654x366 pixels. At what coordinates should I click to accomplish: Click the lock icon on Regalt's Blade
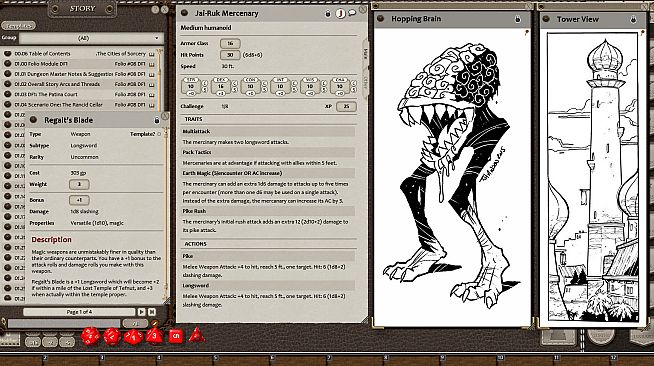[x=157, y=120]
